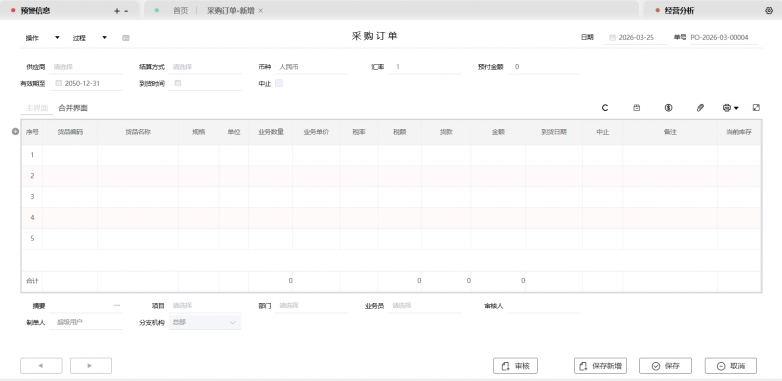Click the 审核人 field
Image resolution: width=782 pixels, height=381 pixels.
coord(544,306)
